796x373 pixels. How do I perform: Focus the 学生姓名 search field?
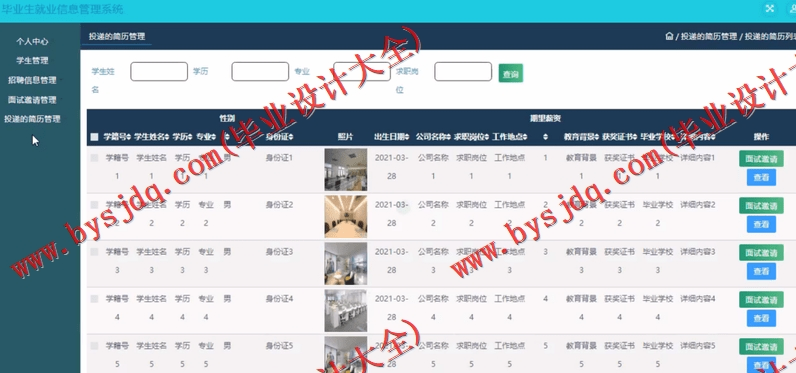[159, 72]
